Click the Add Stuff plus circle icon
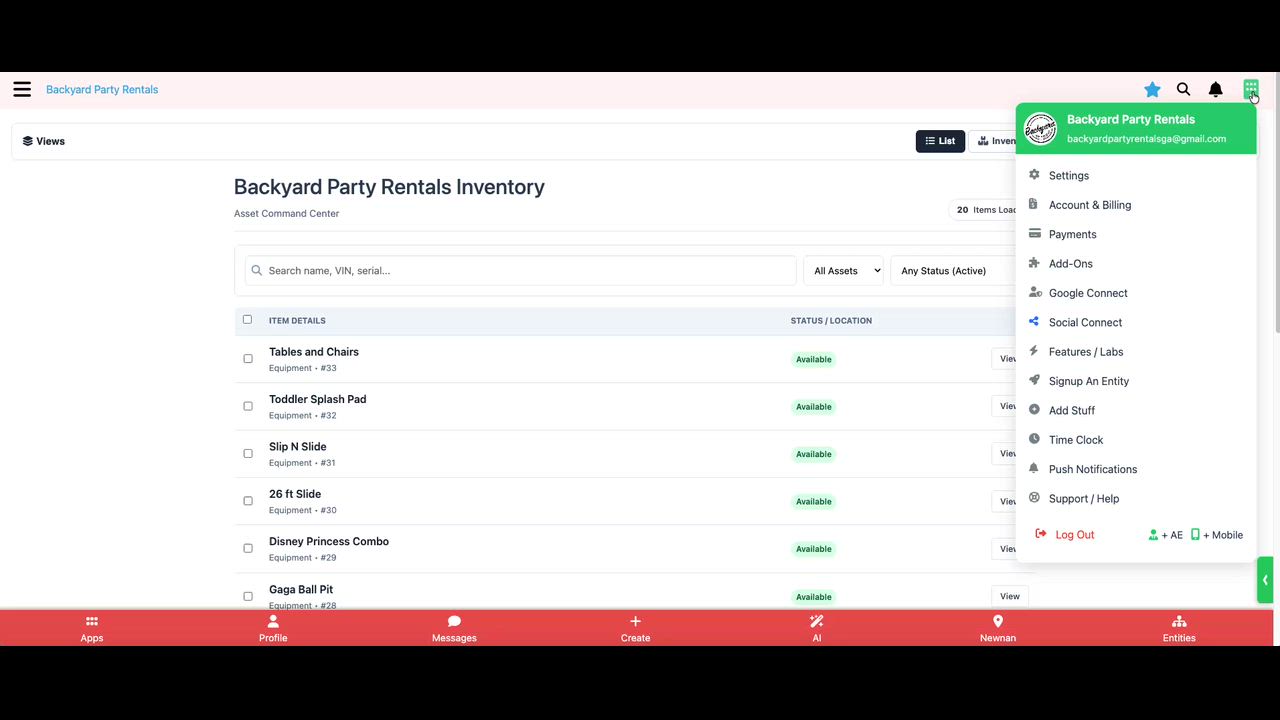 point(1034,410)
